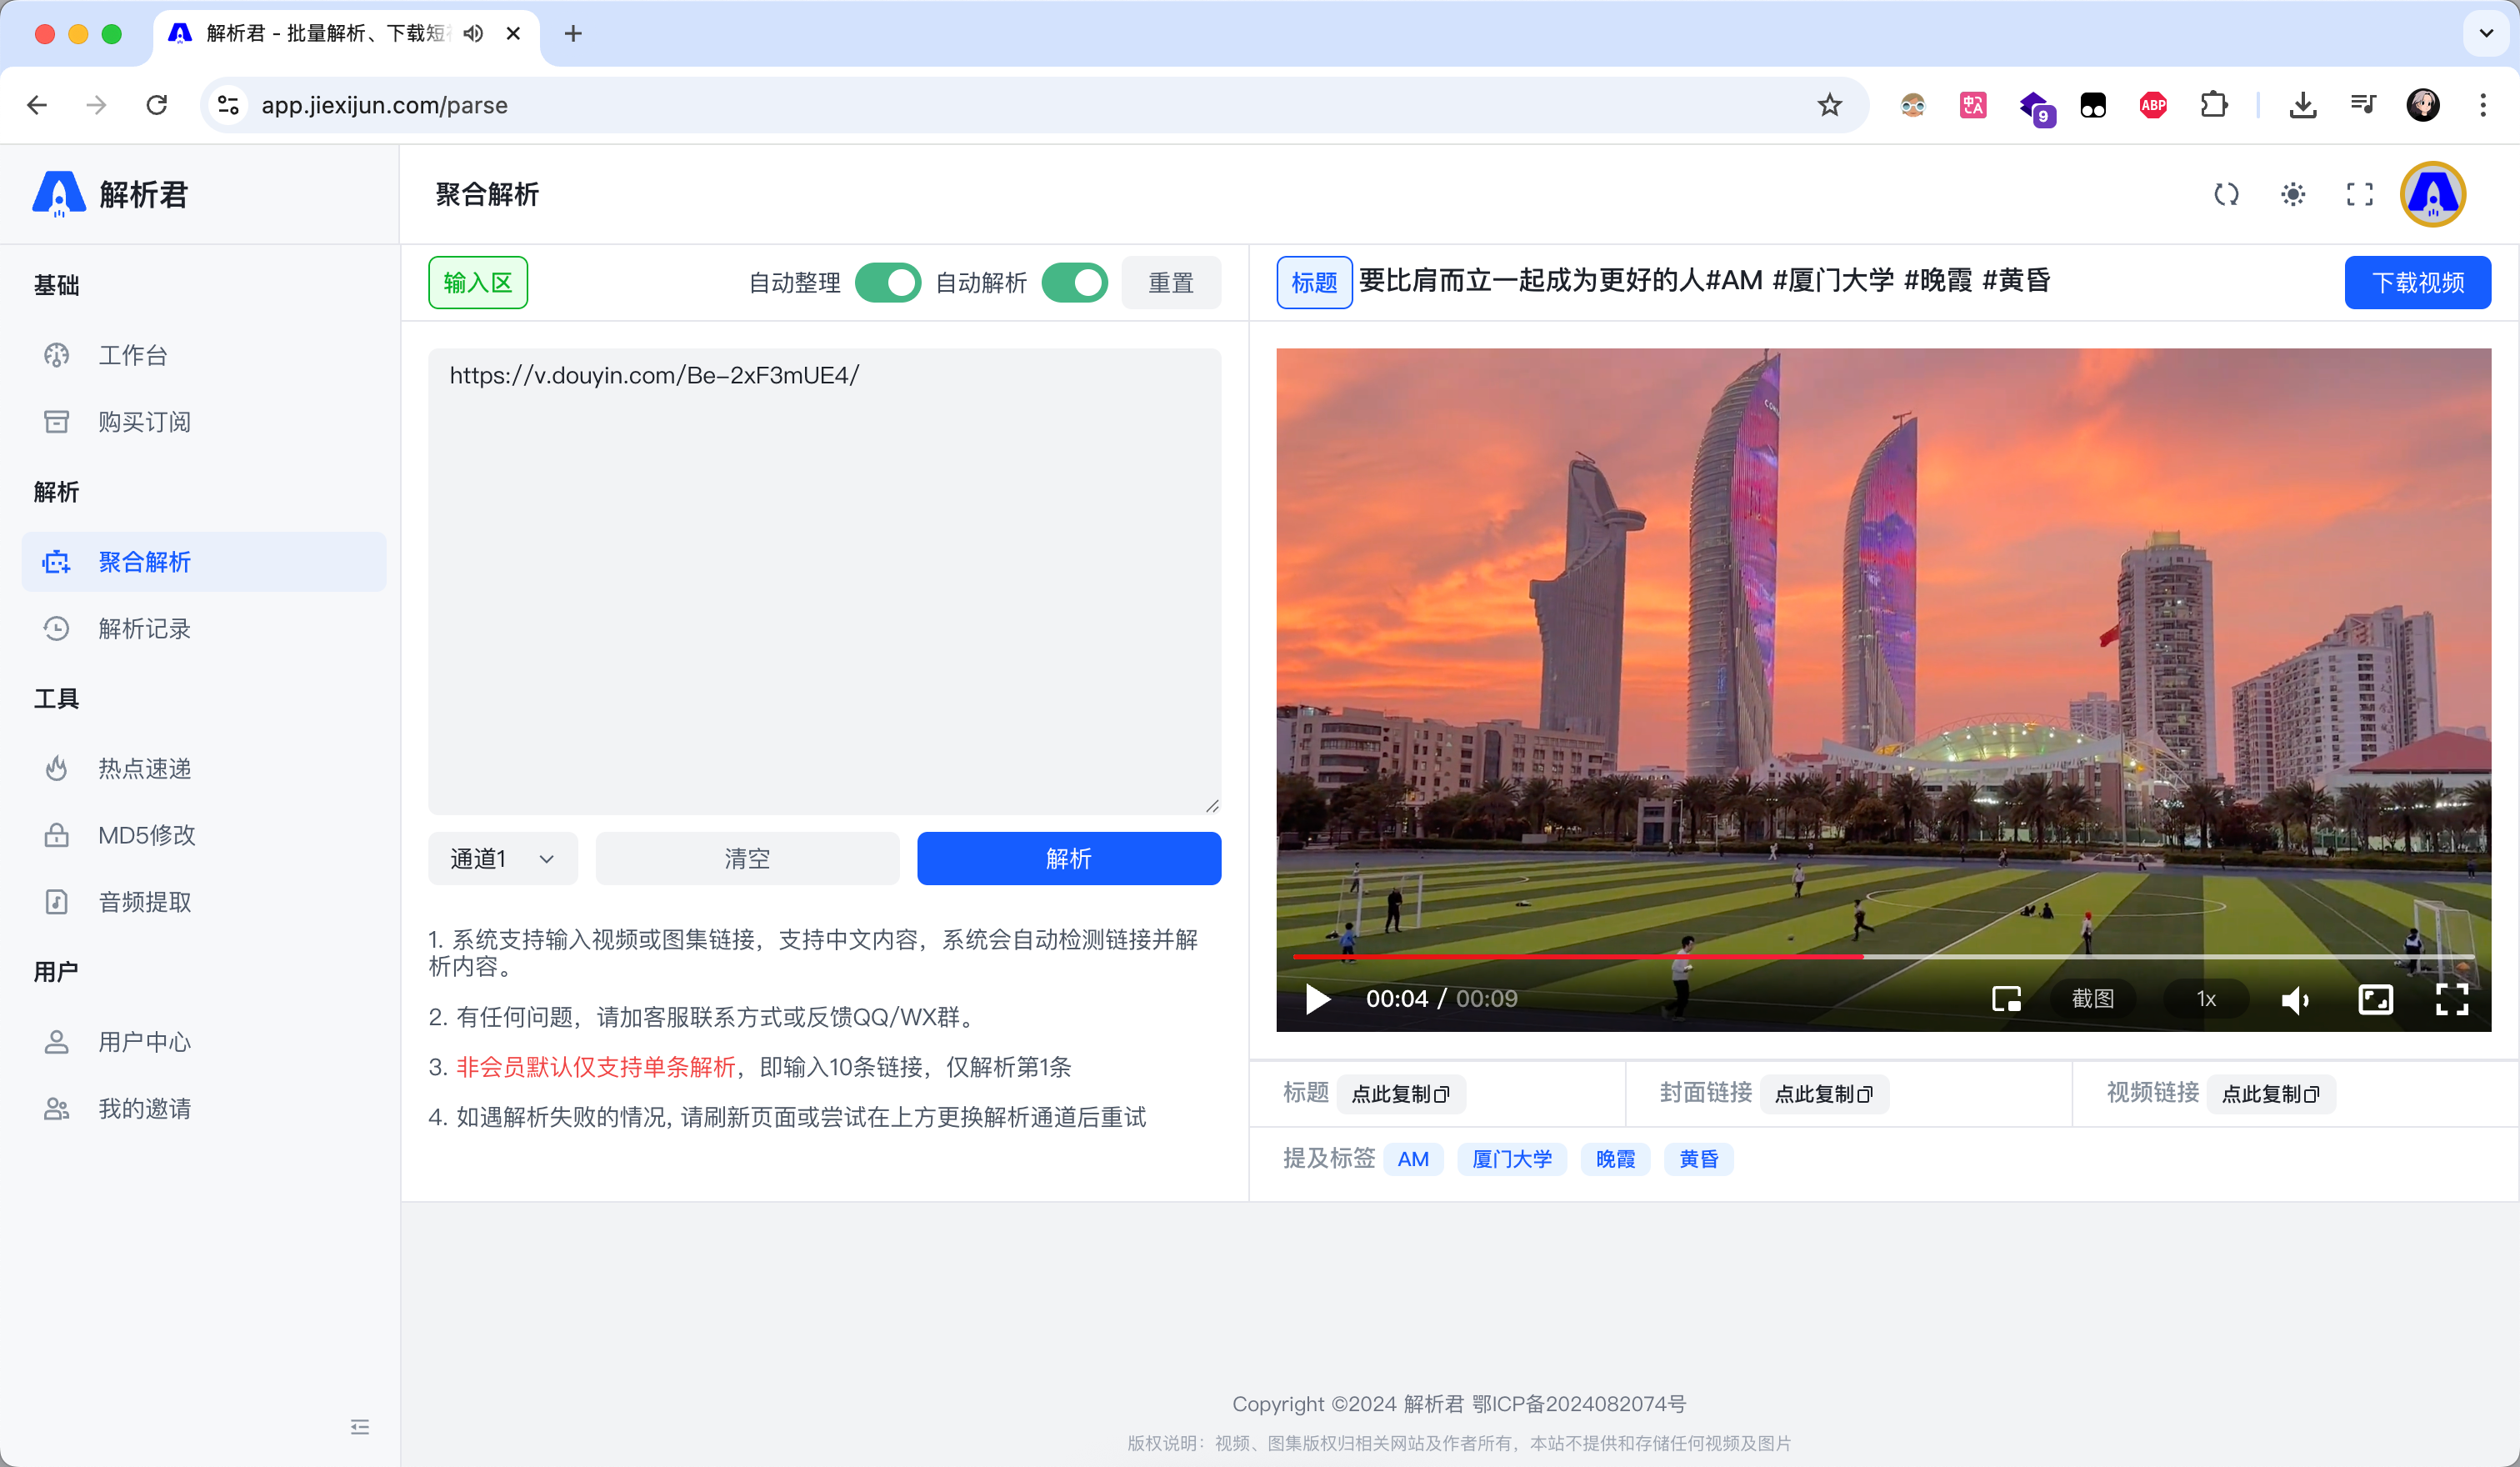Mute tab via speaker icon on tab

(x=473, y=33)
